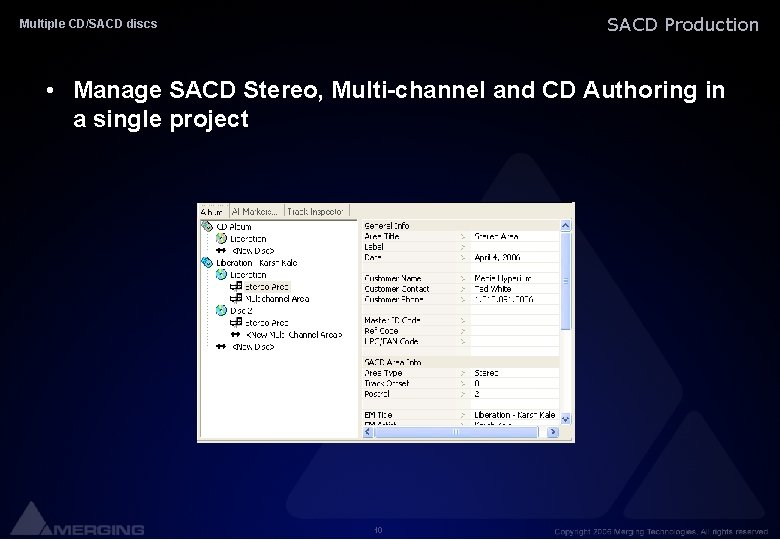Click the Date row arrow marker
The image size is (780, 540).
(463, 258)
